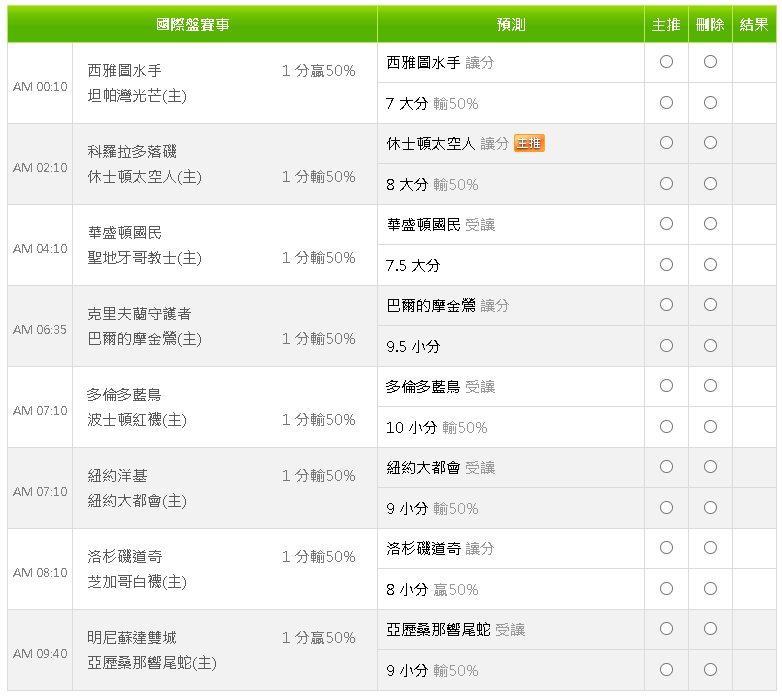The height and width of the screenshot is (696, 782).
Task: Click the 預測 column header
Action: pos(511,24)
